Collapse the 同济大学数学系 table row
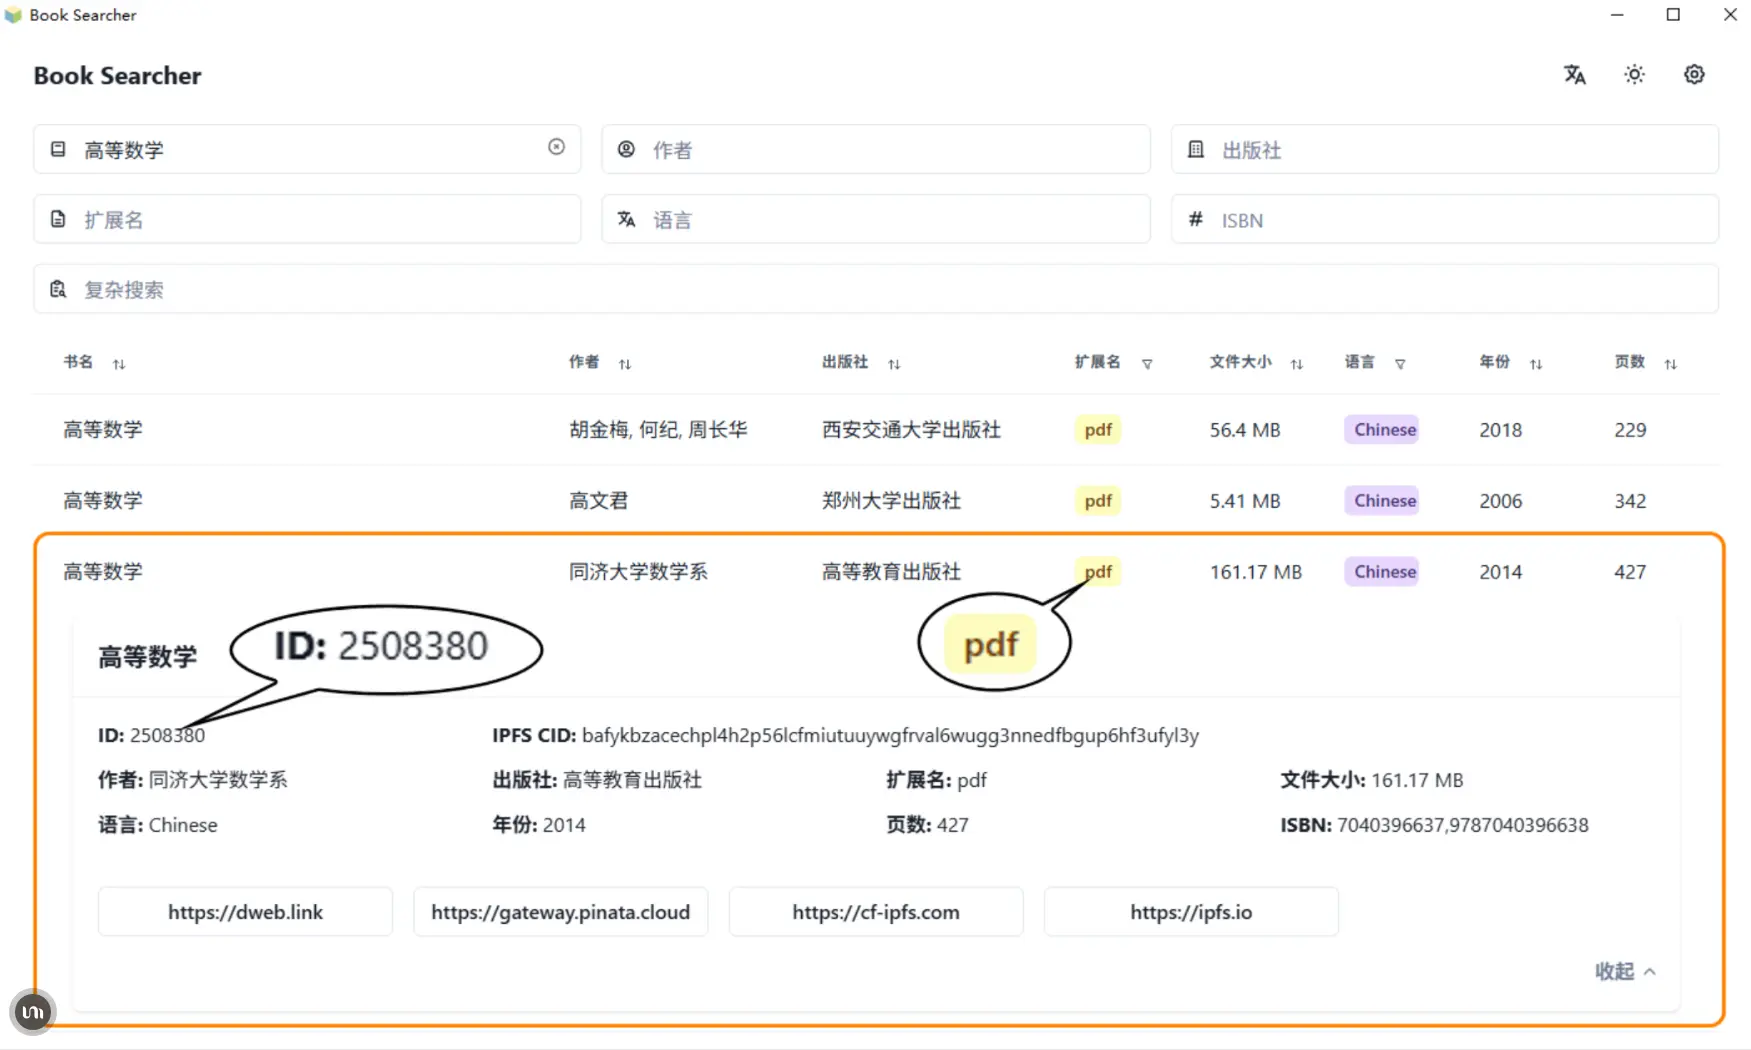1751x1050 pixels. click(876, 572)
